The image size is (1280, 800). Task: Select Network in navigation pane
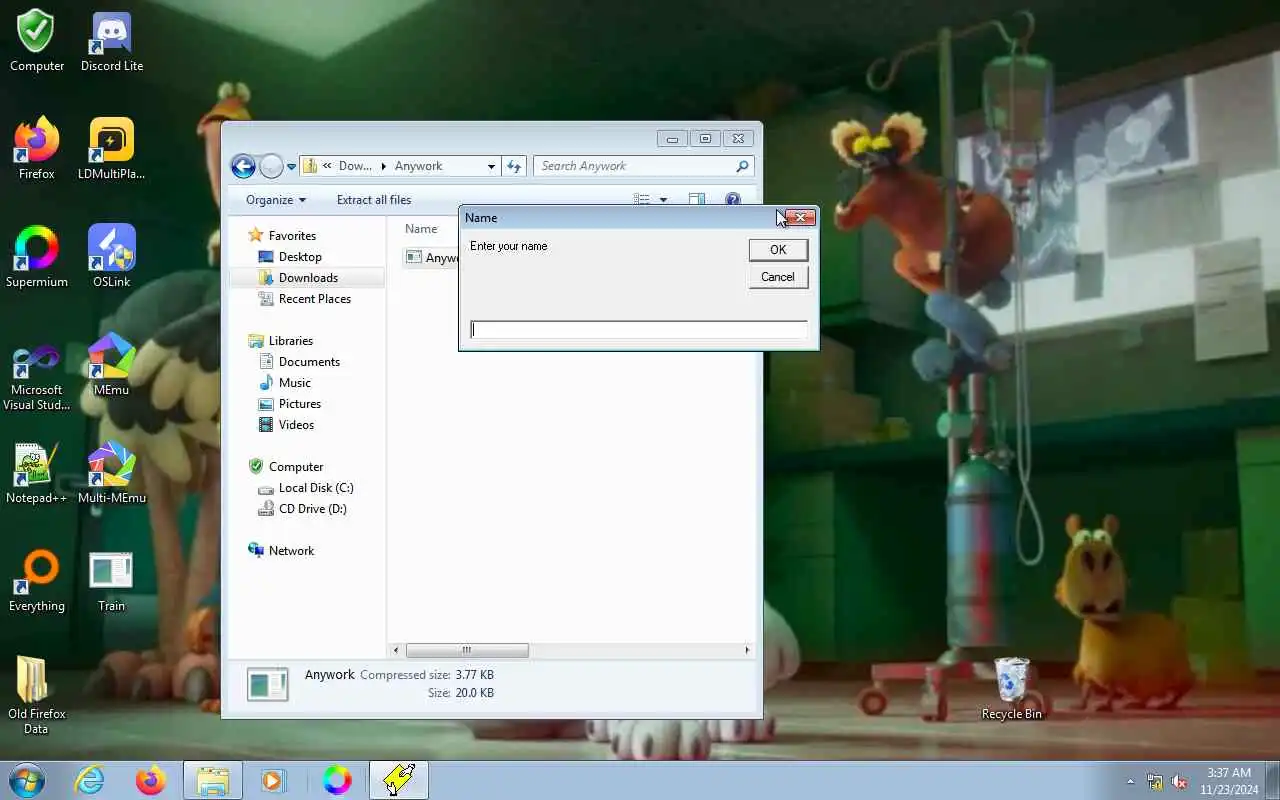tap(291, 551)
